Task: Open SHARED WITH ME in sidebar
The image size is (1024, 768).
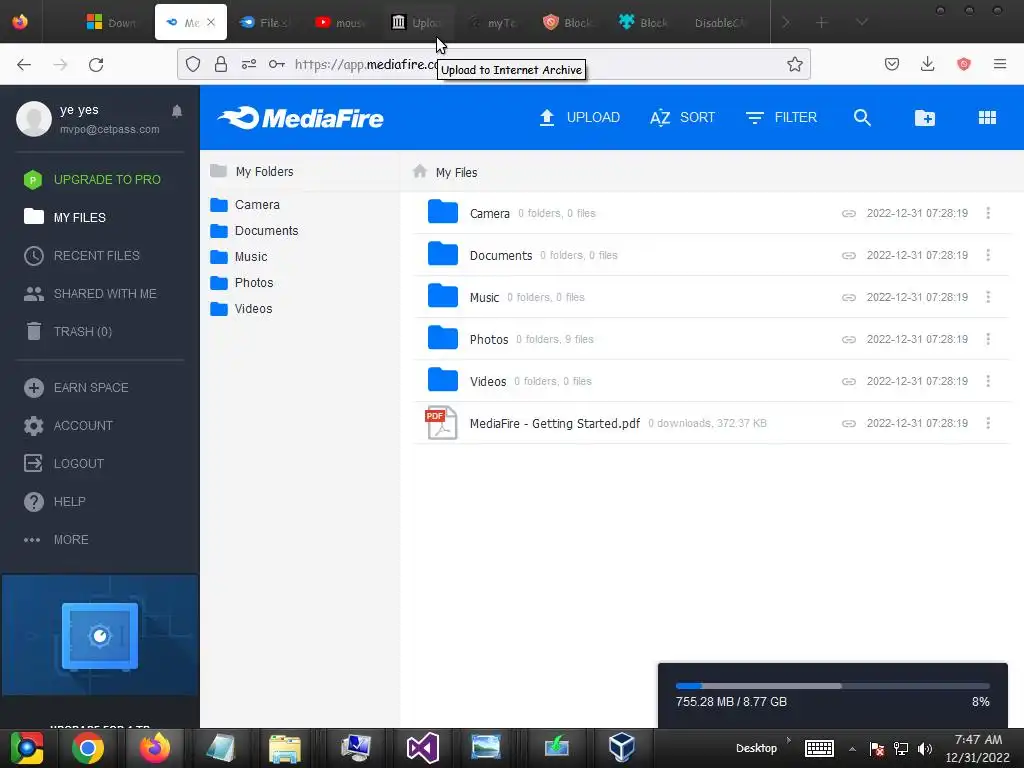Action: pyautogui.click(x=90, y=294)
